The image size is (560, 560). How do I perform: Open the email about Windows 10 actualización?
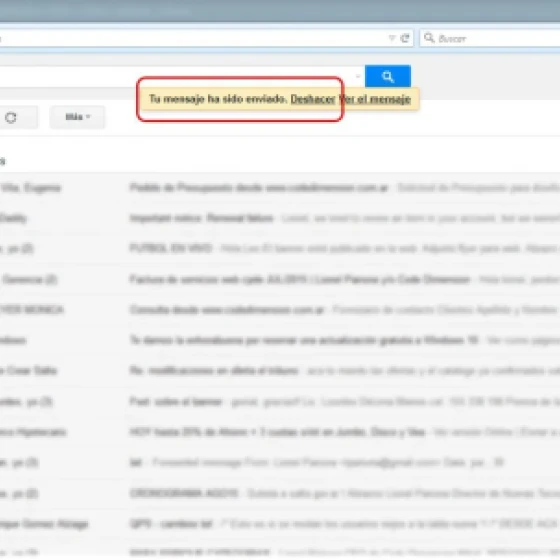(280, 340)
